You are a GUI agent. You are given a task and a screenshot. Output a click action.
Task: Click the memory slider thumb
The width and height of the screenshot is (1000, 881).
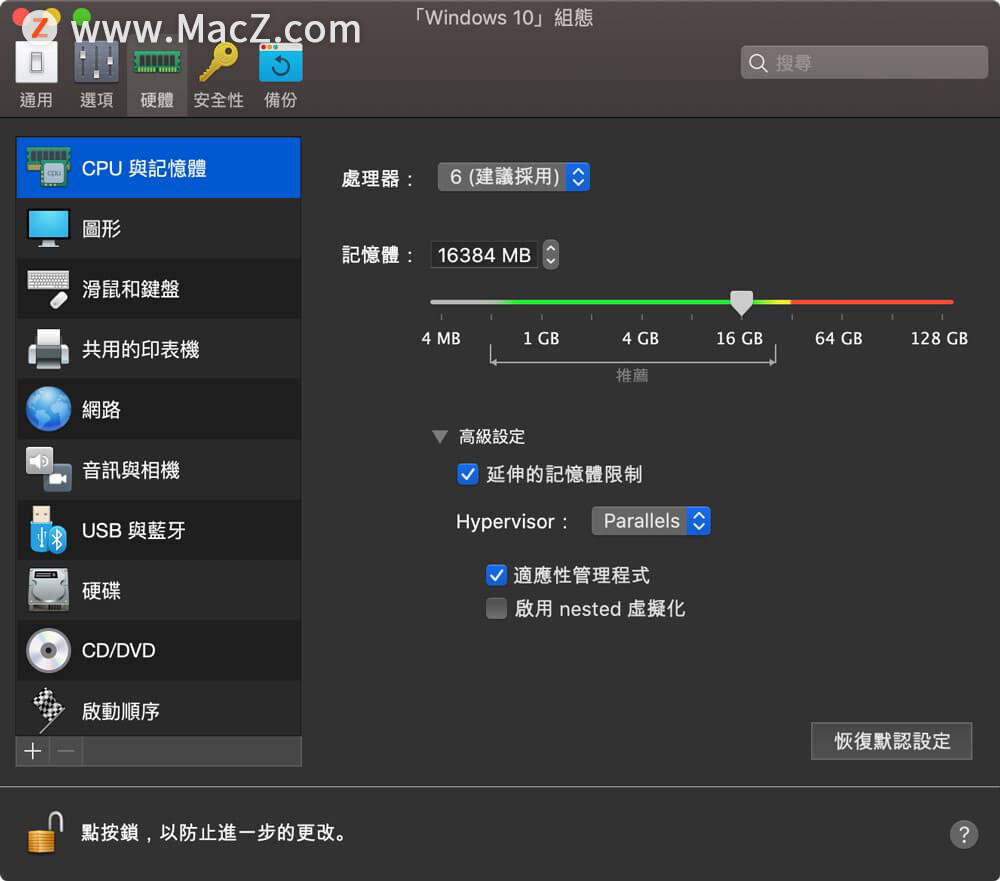741,302
